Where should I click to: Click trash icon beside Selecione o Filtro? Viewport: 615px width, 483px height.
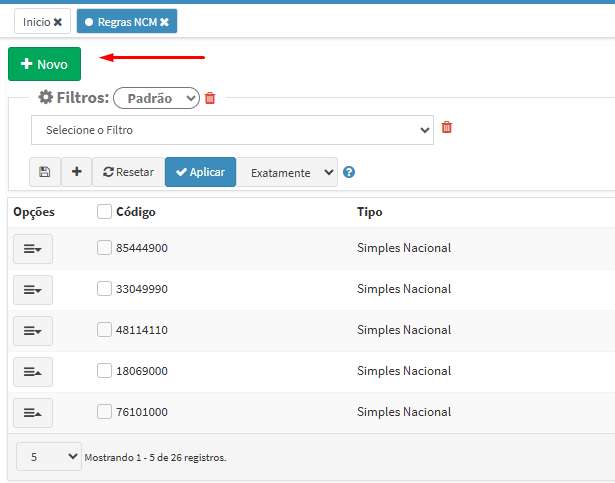pyautogui.click(x=447, y=128)
